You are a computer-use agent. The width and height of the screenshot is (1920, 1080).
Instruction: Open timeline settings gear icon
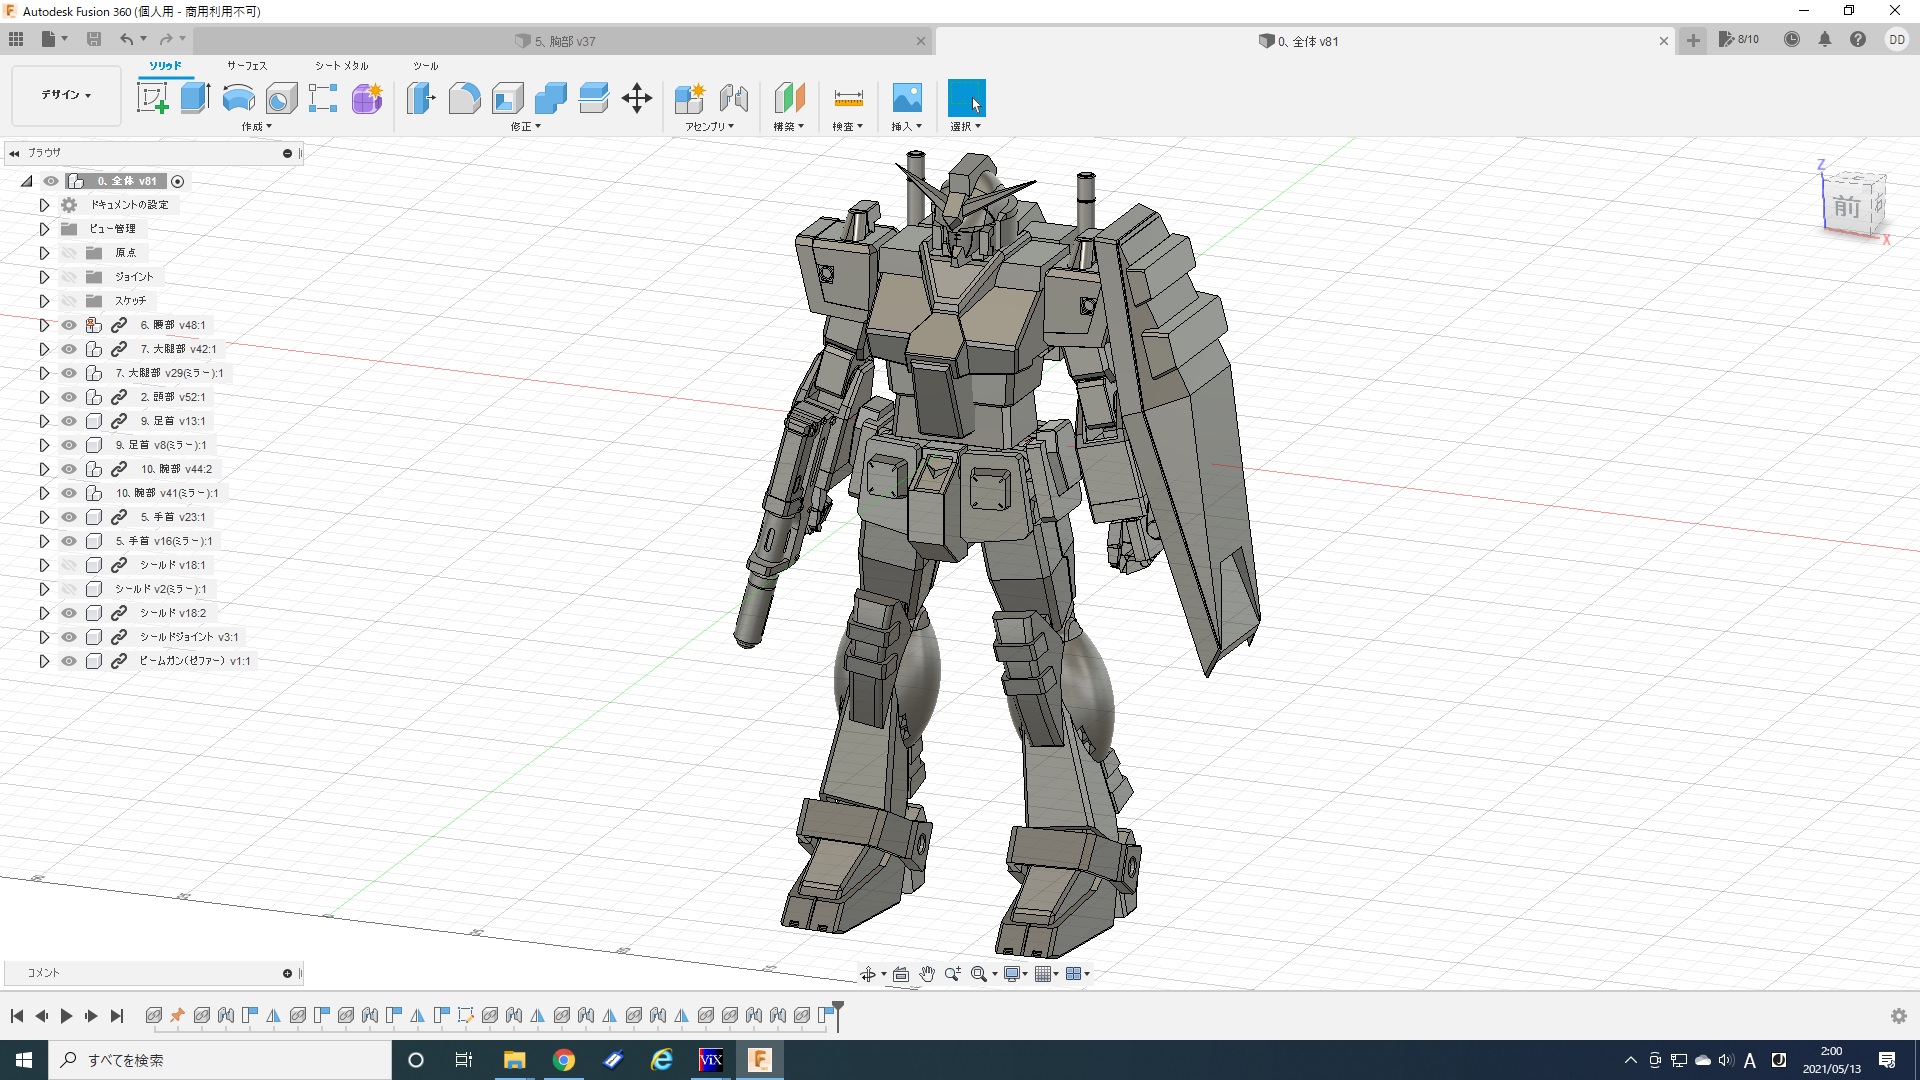1898,1016
